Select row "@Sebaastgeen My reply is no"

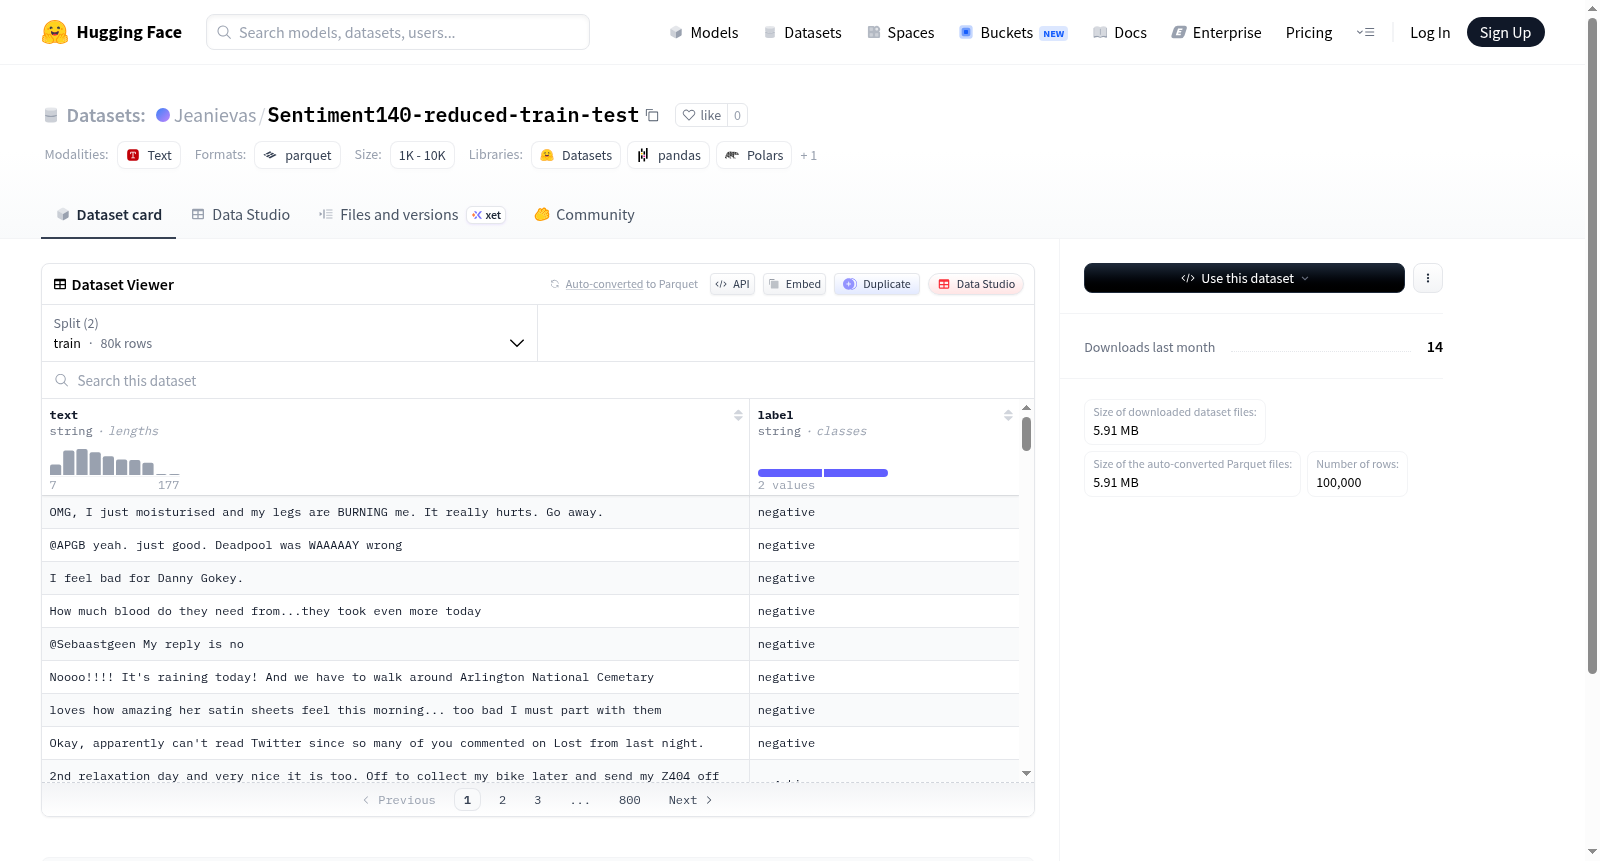click(x=530, y=644)
